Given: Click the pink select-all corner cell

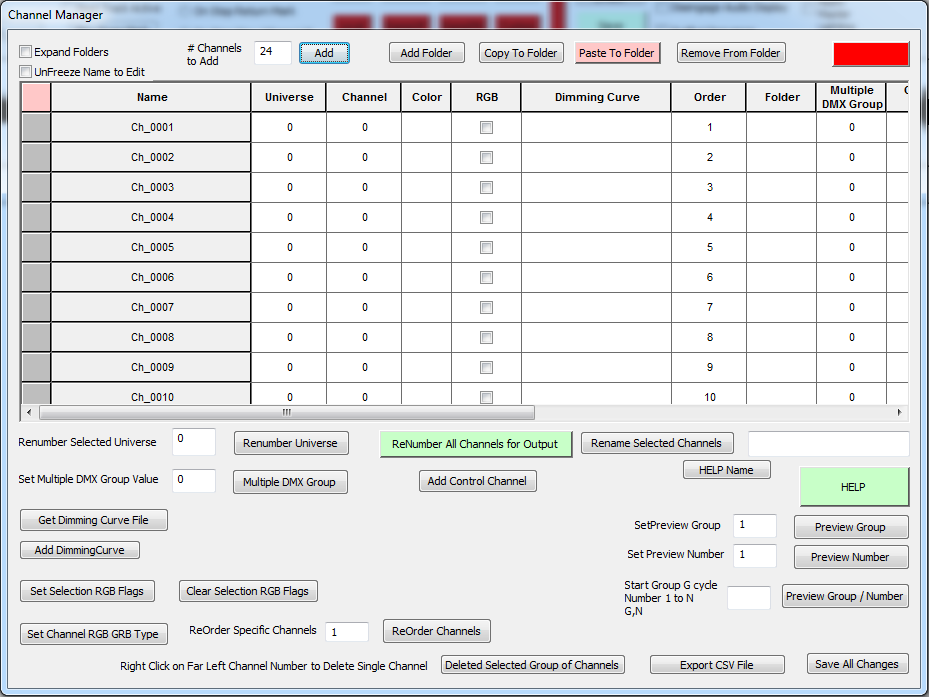Looking at the screenshot, I should 36,97.
